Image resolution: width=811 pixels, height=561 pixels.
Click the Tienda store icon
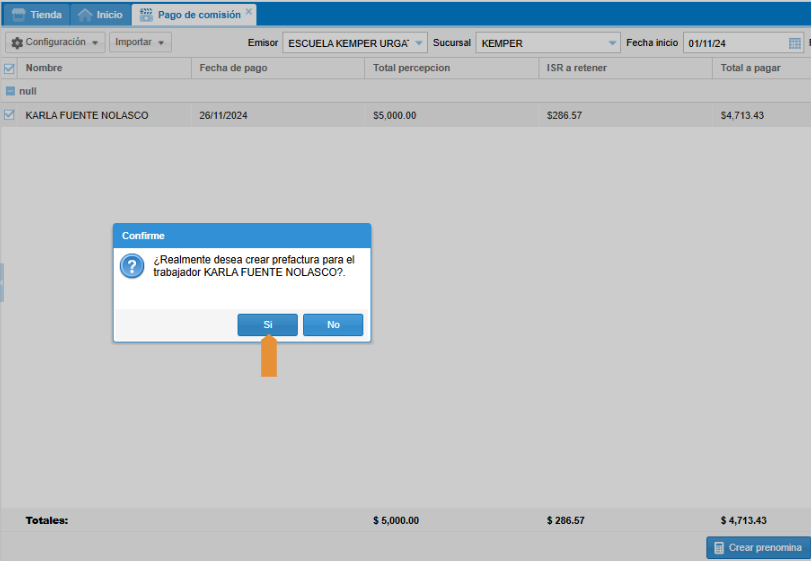[18, 15]
